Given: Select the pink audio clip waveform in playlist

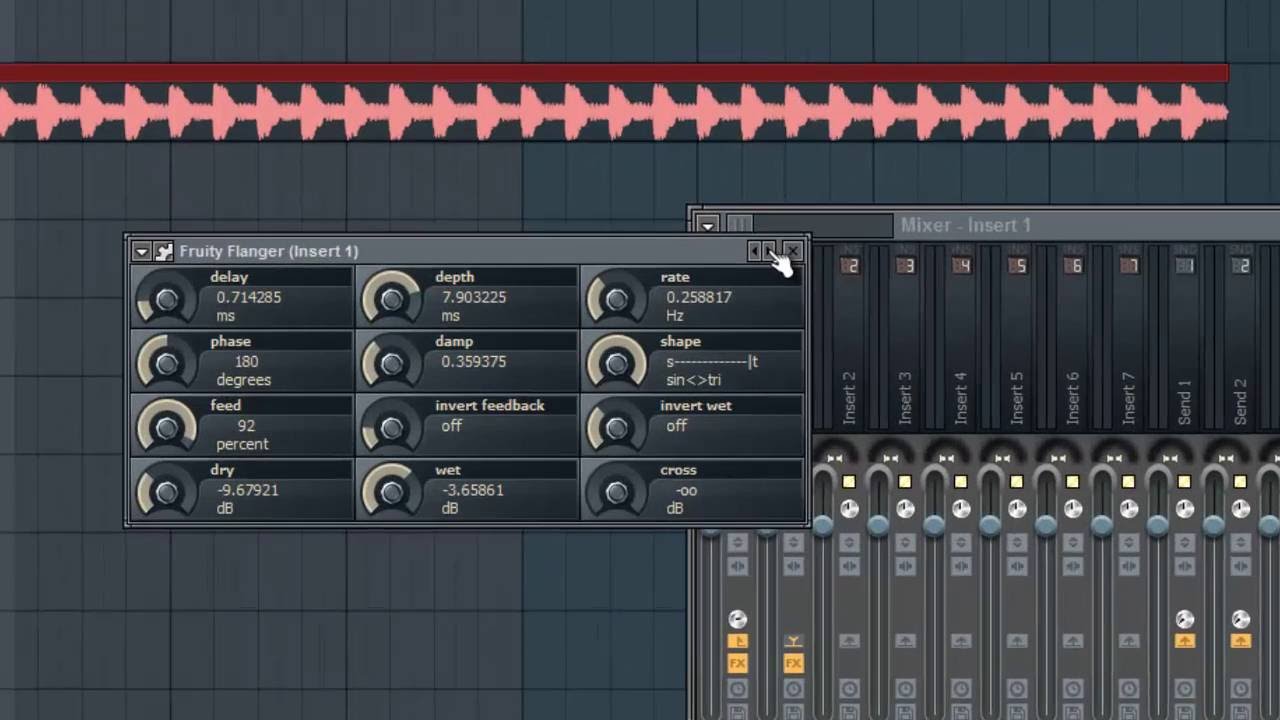Looking at the screenshot, I should (614, 112).
